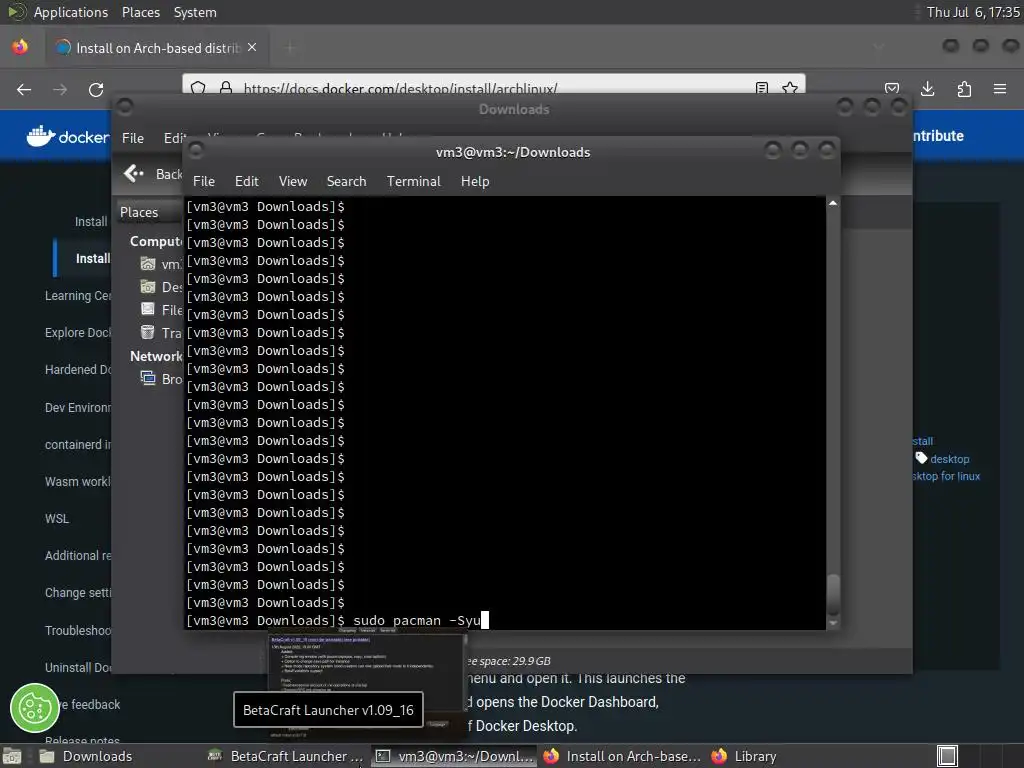Open the terminal Edit menu
The height and width of the screenshot is (768, 1024).
click(x=246, y=181)
